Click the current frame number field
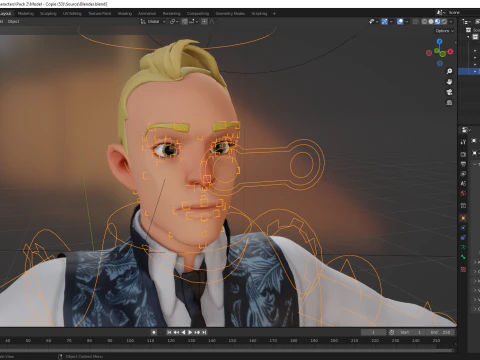Image resolution: width=480 pixels, height=360 pixels. pyautogui.click(x=373, y=332)
